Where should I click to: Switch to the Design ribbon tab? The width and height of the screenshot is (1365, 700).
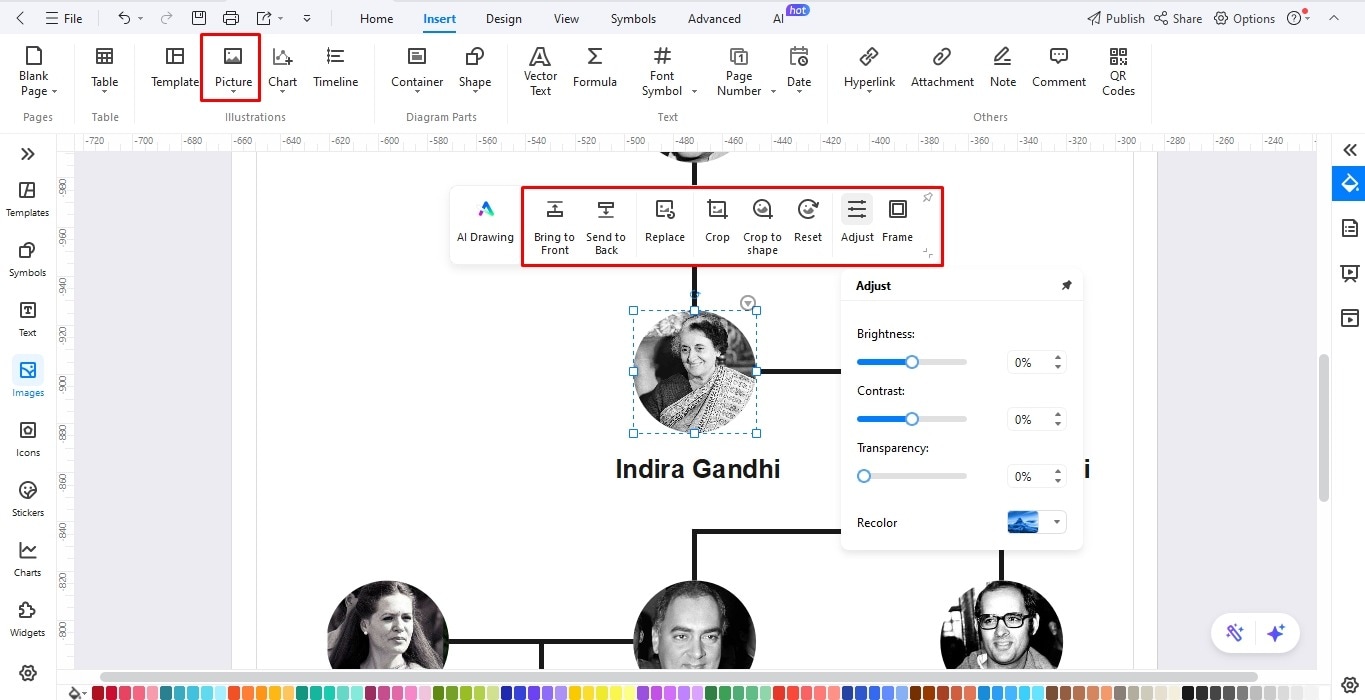(503, 17)
